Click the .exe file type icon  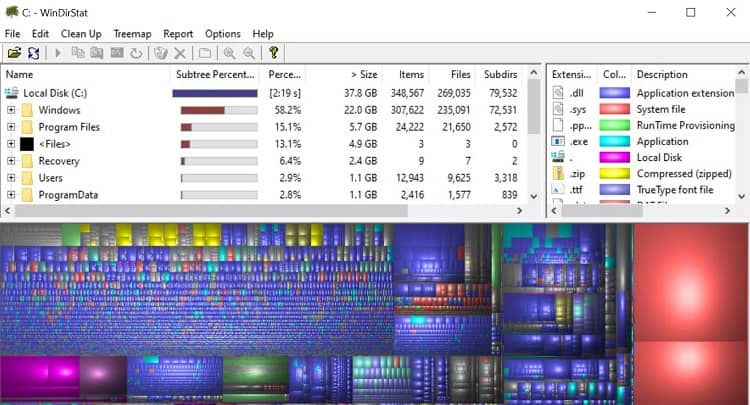coord(558,141)
